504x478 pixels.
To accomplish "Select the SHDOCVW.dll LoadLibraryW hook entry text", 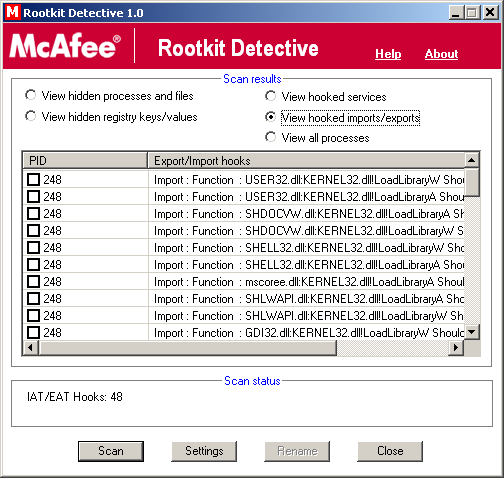I will click(309, 231).
